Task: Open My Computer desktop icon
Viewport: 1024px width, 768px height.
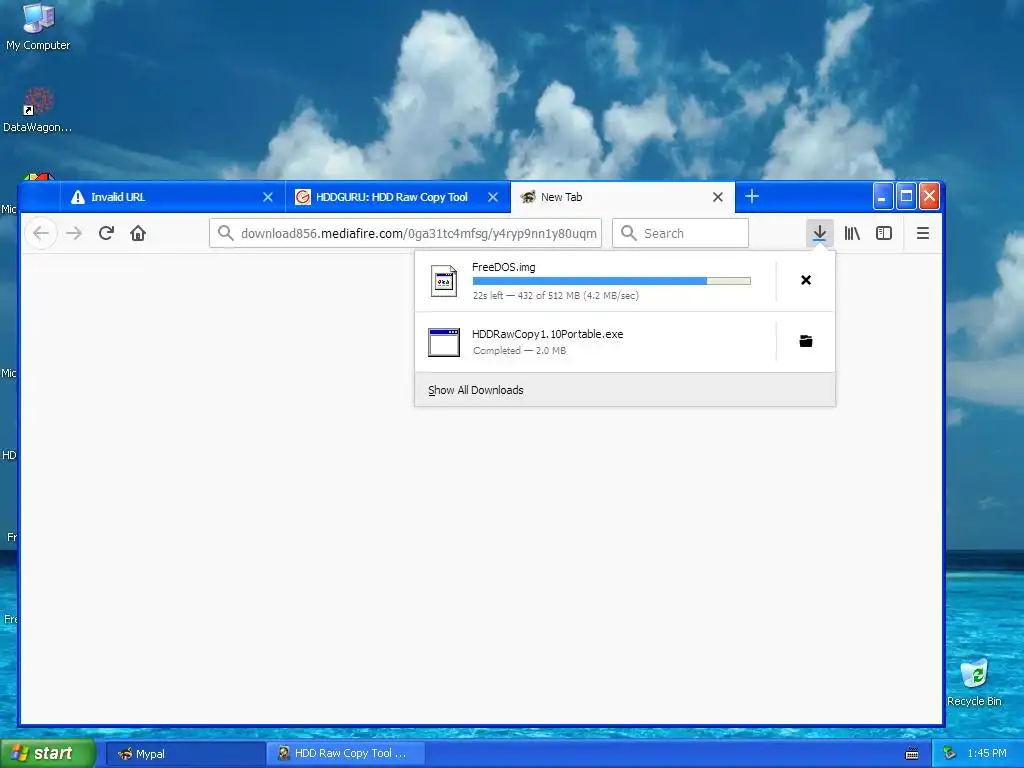Action: pyautogui.click(x=38, y=27)
